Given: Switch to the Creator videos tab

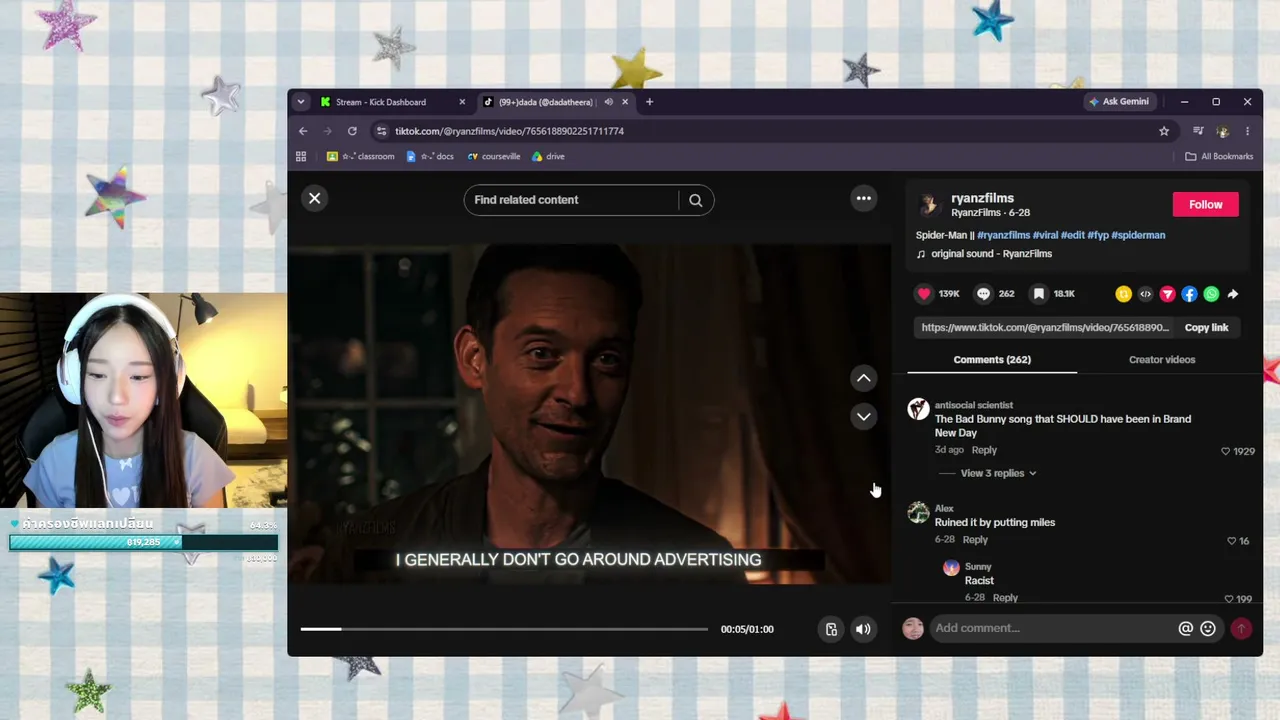Looking at the screenshot, I should (1162, 360).
